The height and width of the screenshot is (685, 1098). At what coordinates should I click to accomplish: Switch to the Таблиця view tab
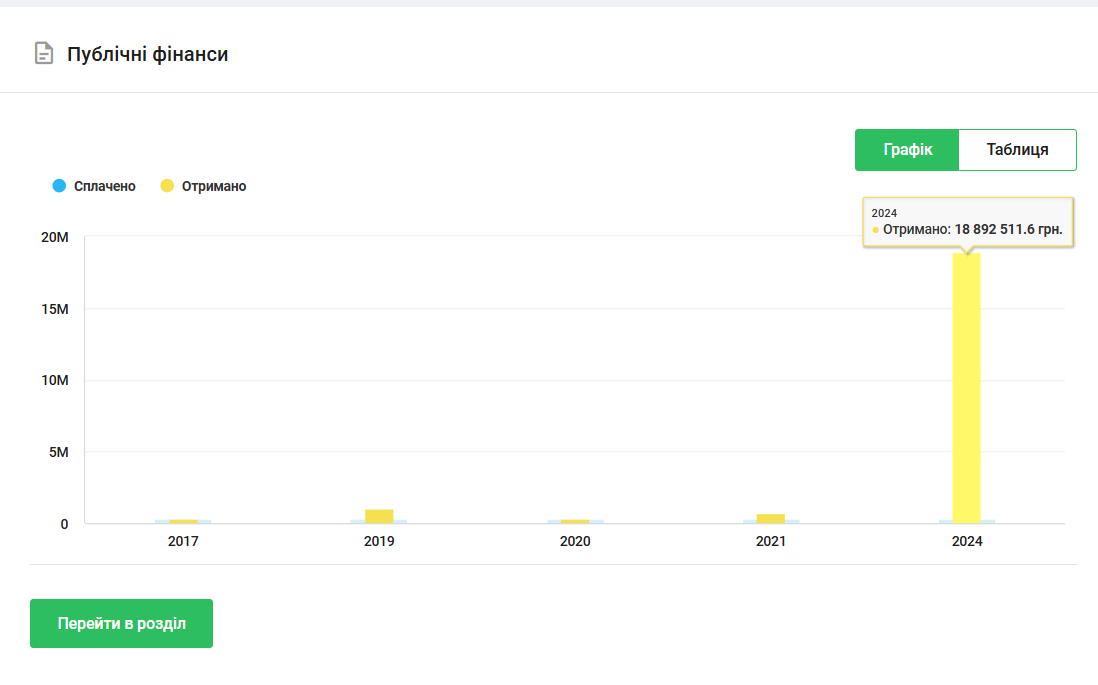pos(1017,150)
